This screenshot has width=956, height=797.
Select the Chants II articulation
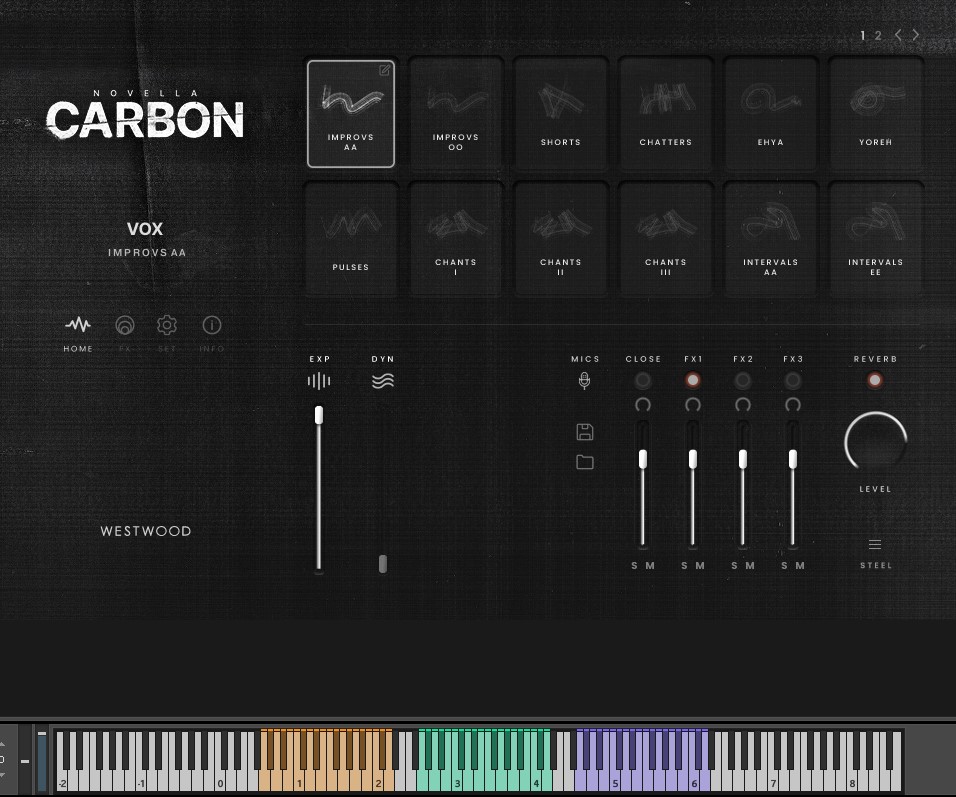(560, 237)
